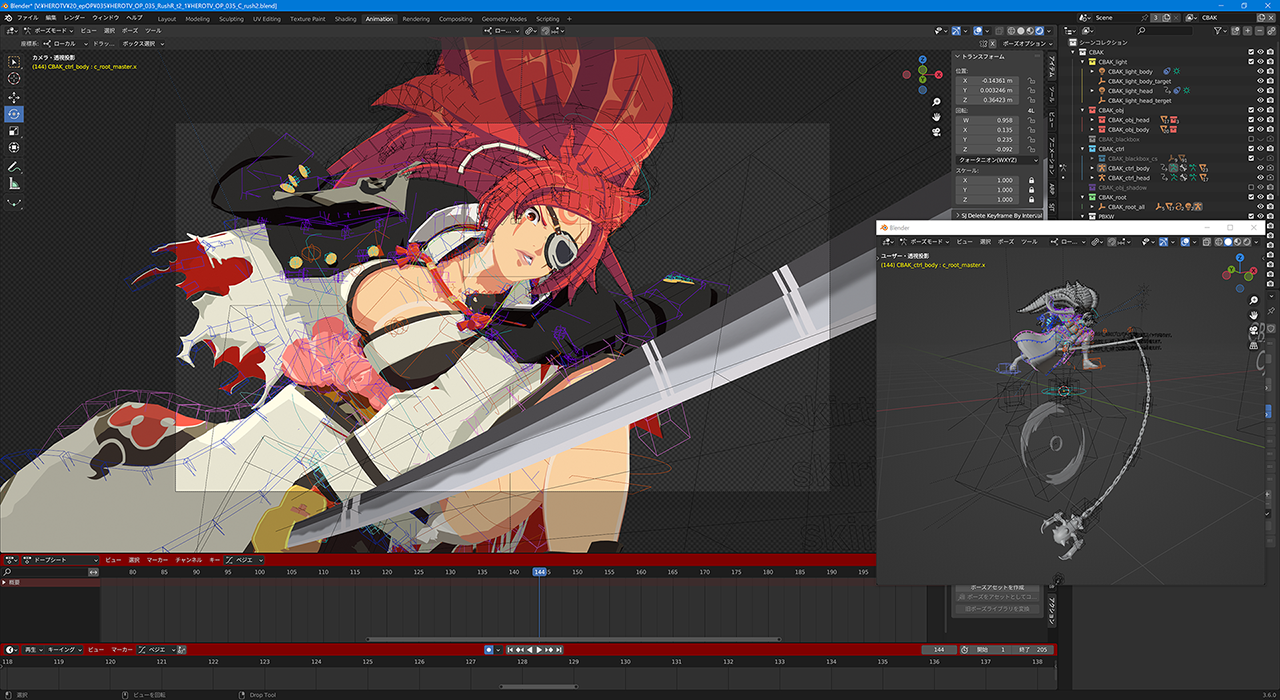The height and width of the screenshot is (700, 1280).
Task: Select wireframe viewport shading
Action: (1012, 31)
